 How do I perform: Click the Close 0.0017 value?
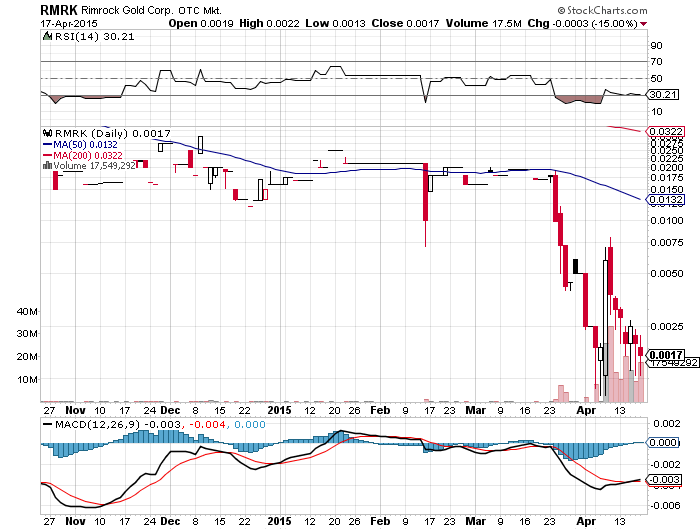(405, 23)
